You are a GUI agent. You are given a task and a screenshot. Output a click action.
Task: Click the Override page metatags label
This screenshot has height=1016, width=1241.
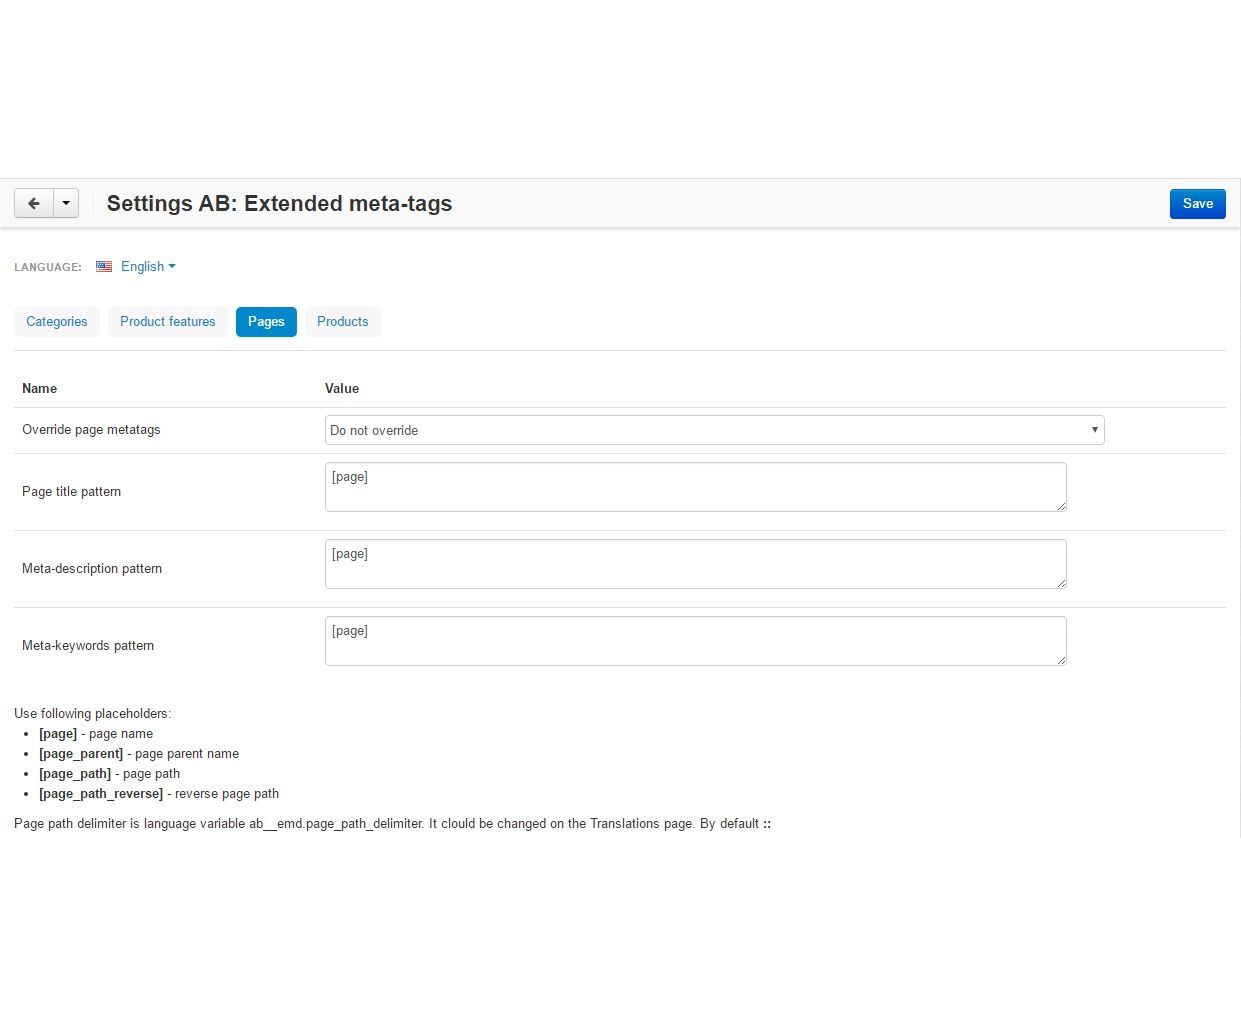[91, 430]
